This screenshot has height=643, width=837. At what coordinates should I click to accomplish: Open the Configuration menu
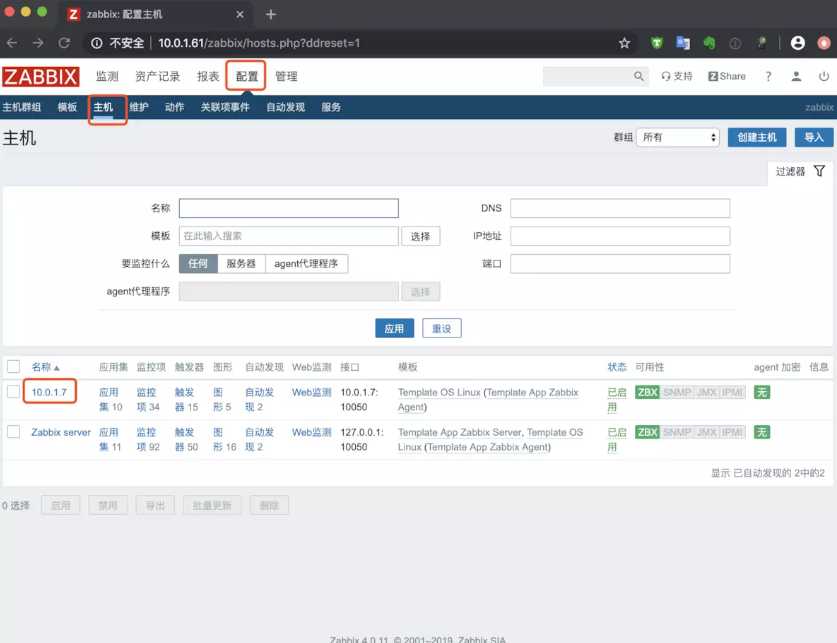(246, 76)
